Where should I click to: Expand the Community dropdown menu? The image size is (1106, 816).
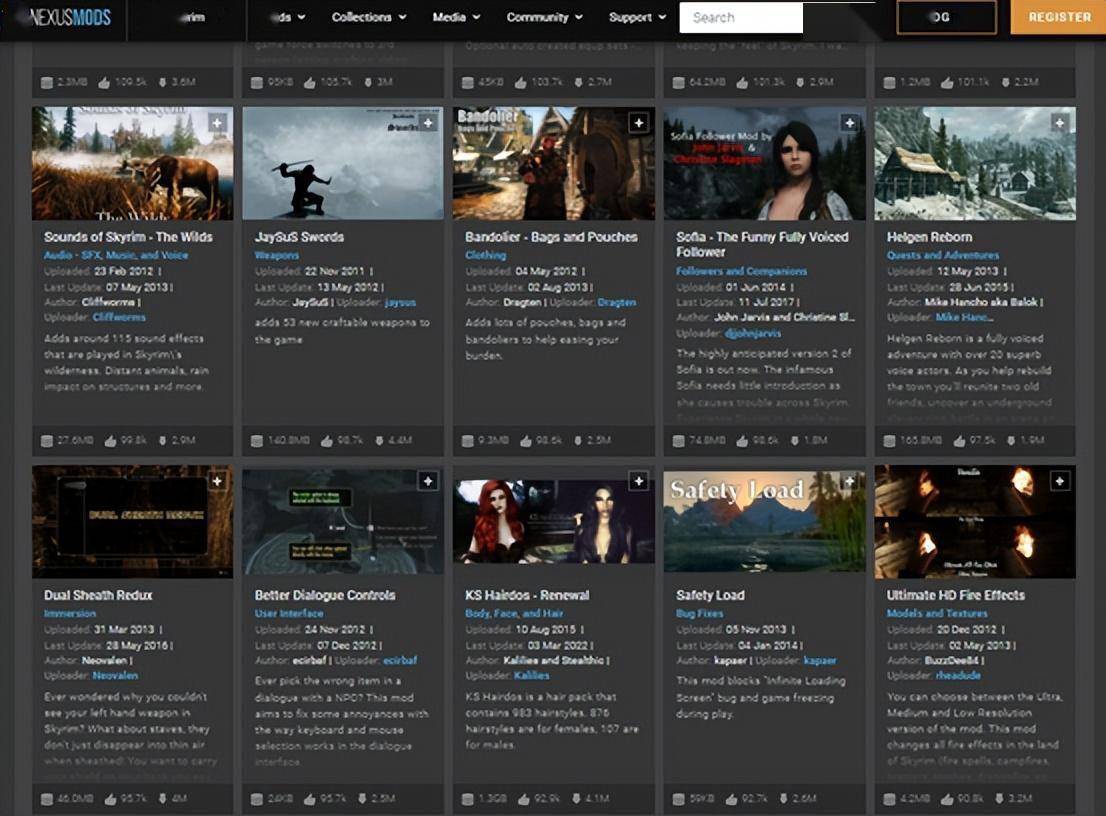coord(544,18)
